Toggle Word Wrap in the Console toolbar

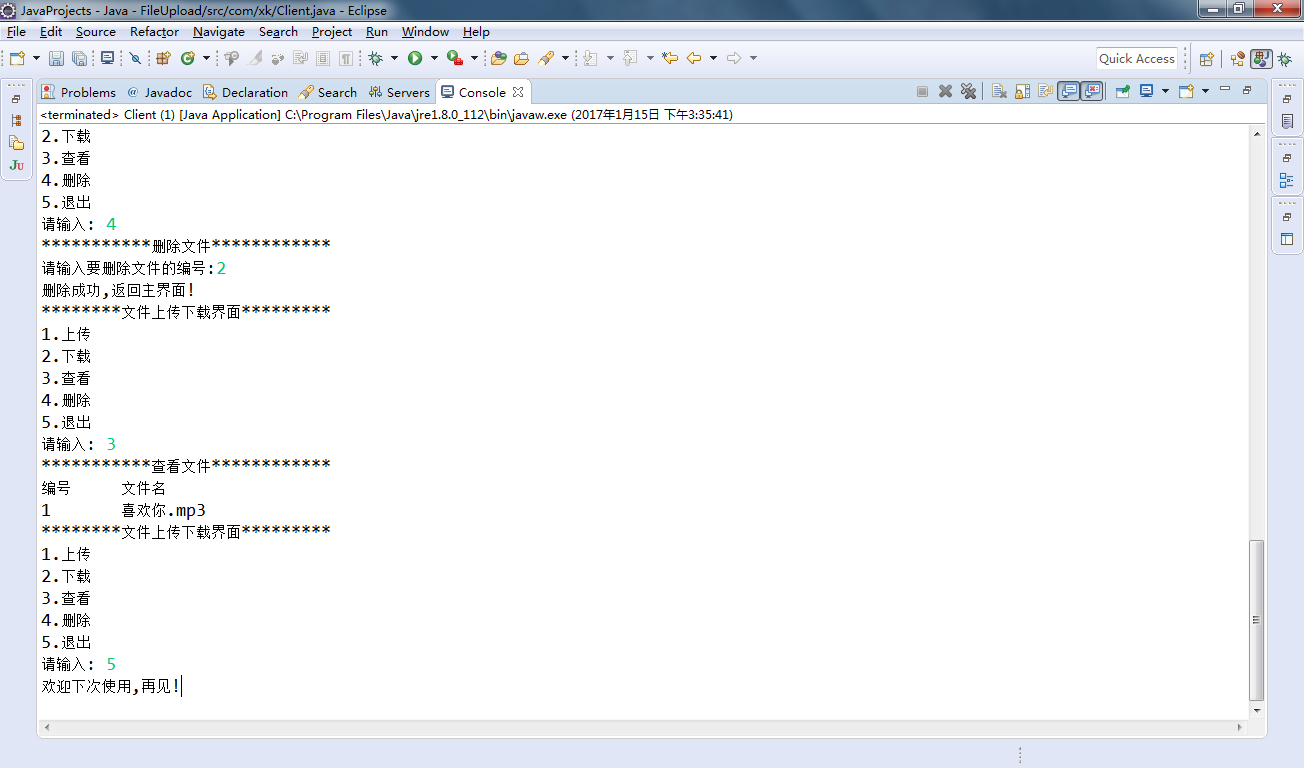[x=1045, y=91]
